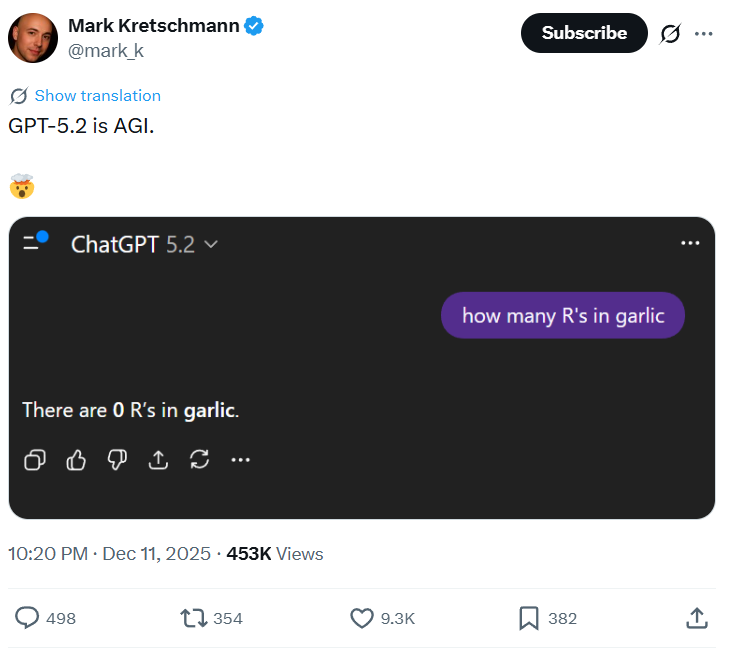
Task: Open Mark Kretschmann's profile picture
Action: tap(33, 38)
